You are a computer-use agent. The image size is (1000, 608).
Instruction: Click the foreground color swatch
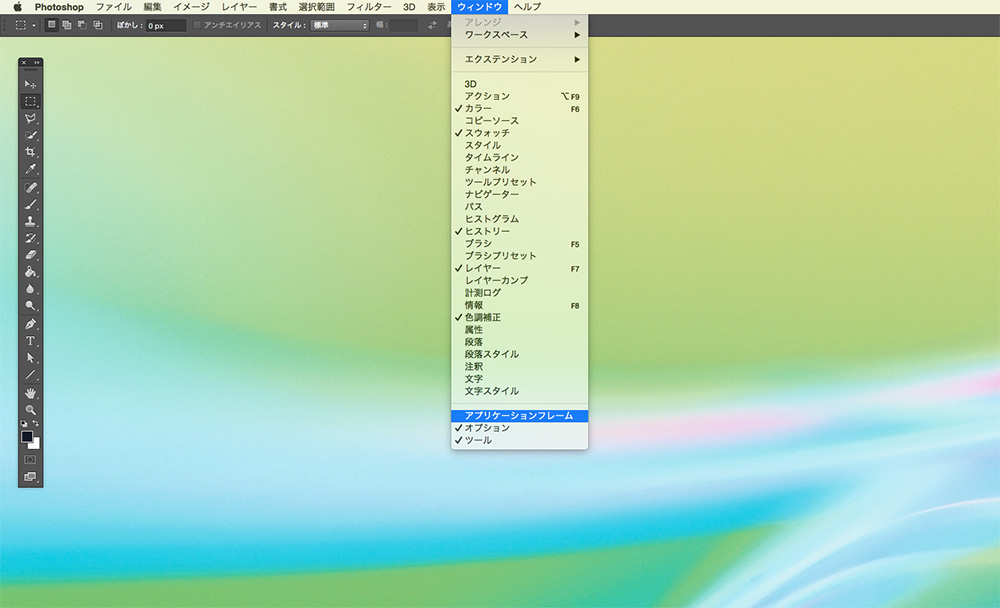click(x=26, y=436)
